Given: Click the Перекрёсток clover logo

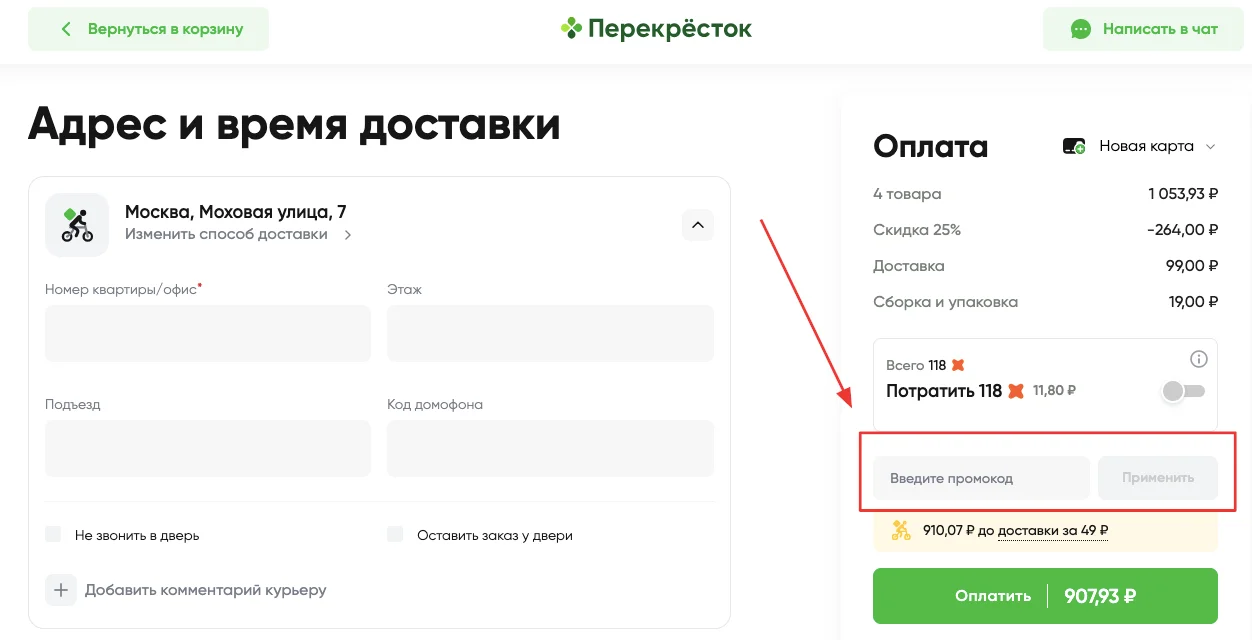Looking at the screenshot, I should [x=572, y=28].
